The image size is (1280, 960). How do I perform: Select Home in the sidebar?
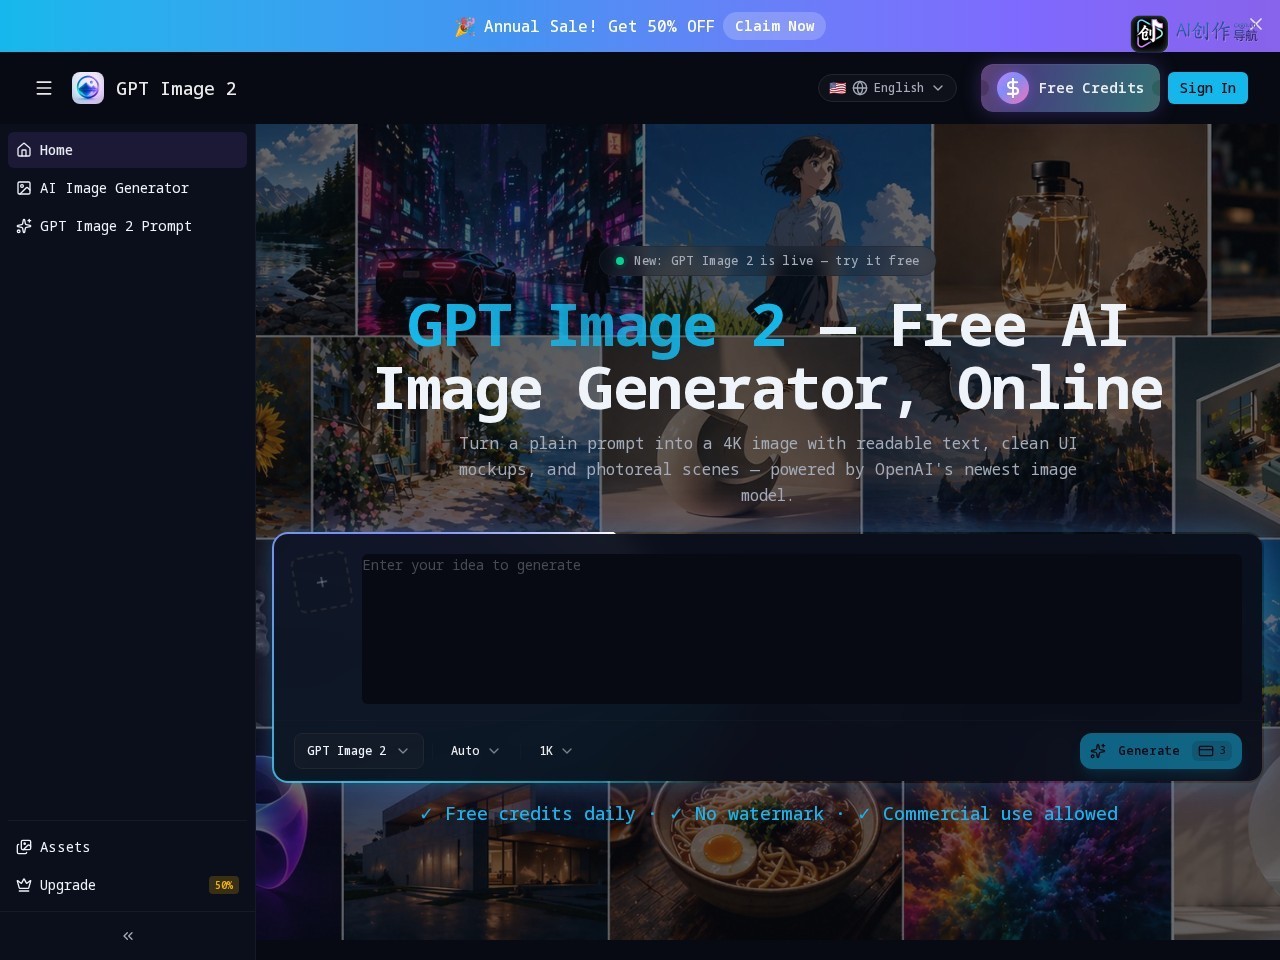(x=127, y=150)
